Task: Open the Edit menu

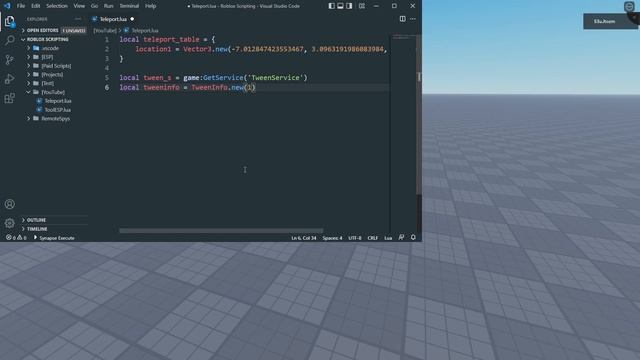Action: click(x=36, y=6)
